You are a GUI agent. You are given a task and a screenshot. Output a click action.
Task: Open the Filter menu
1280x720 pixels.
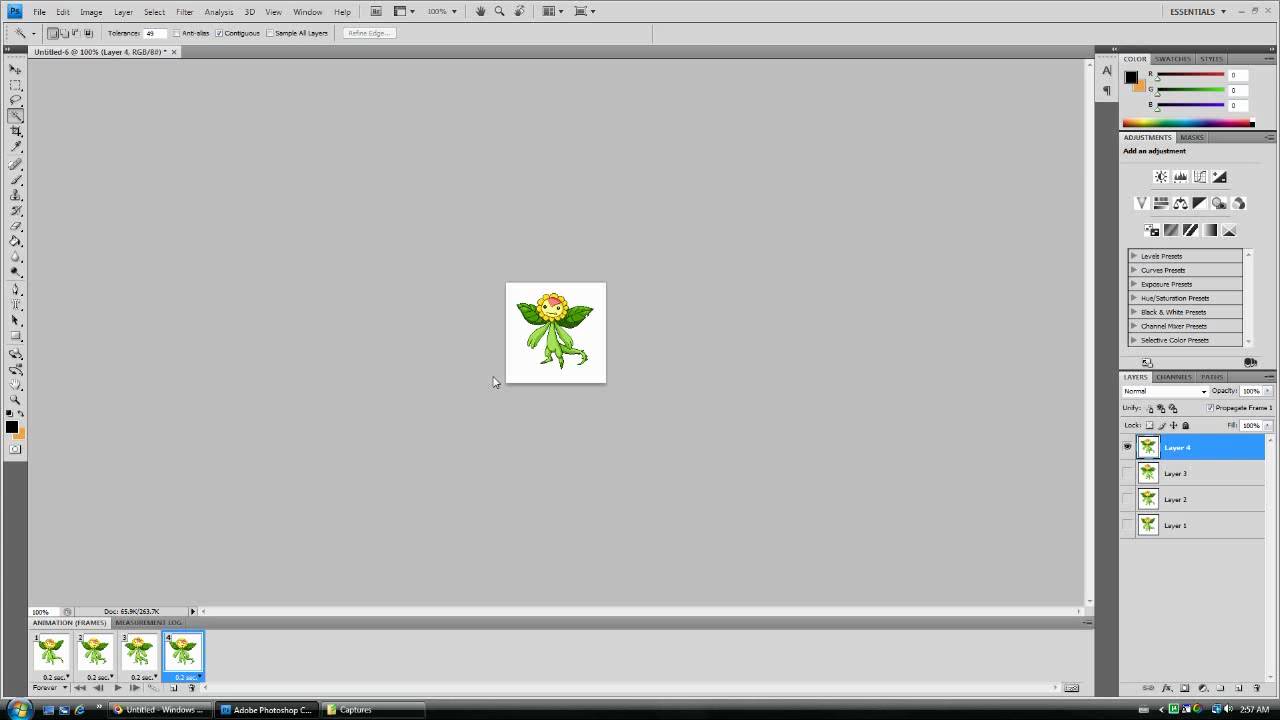185,12
